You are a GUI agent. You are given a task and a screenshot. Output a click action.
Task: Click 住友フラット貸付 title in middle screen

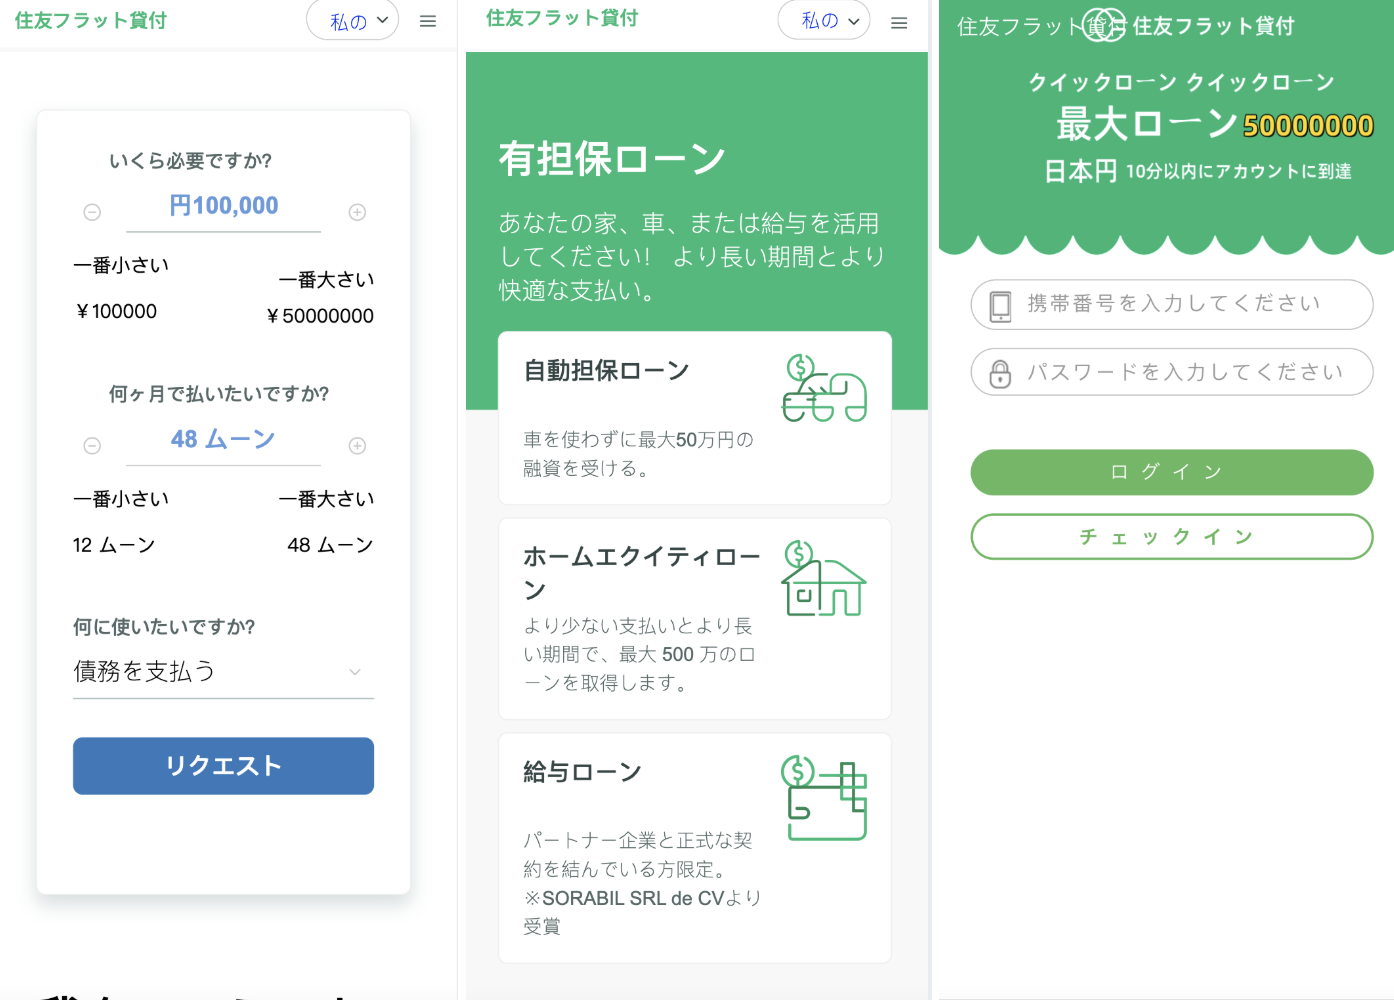pos(562,18)
